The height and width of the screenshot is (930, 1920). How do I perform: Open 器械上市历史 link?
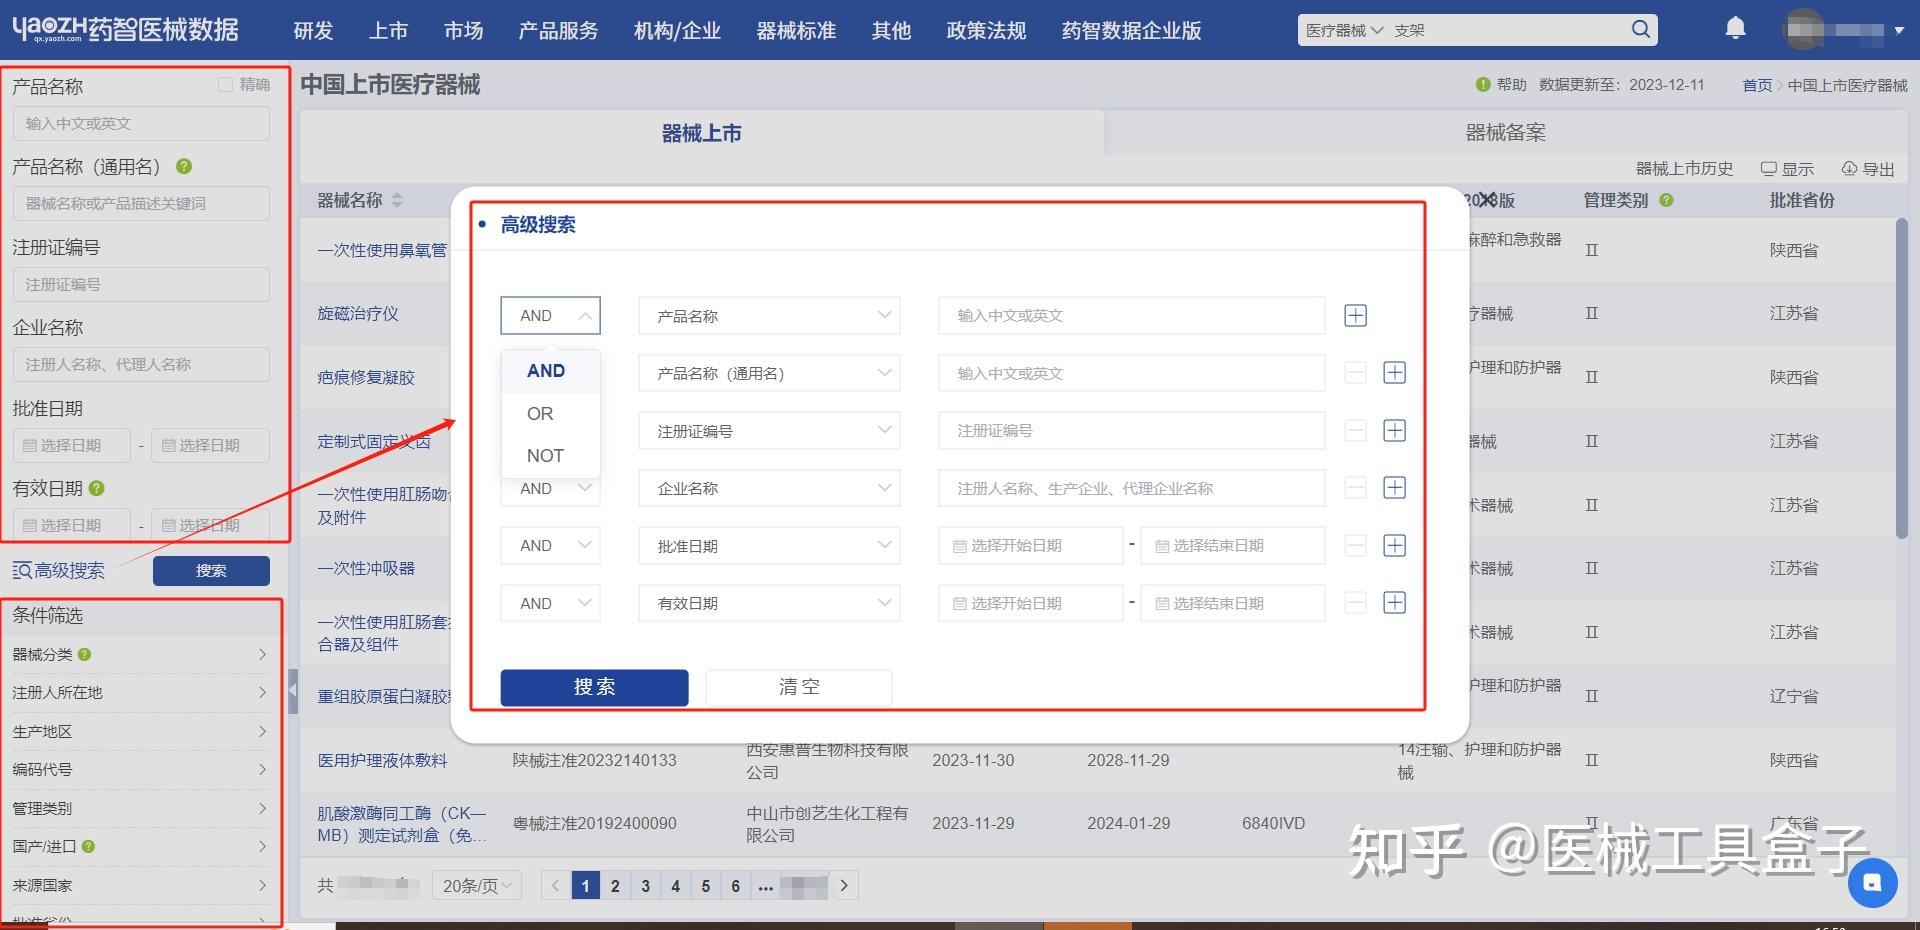1684,169
